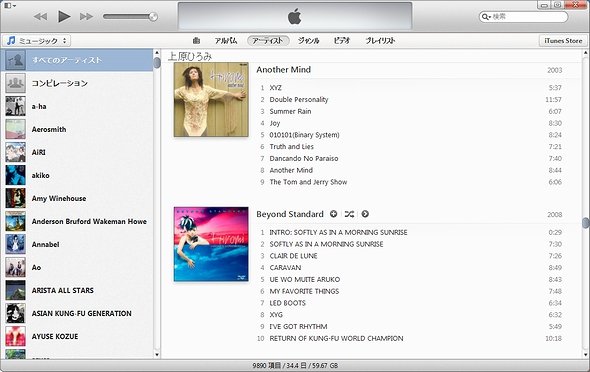Viewport: 590px width, 372px height.
Task: Select AIRI in the artist list
Action: (x=77, y=152)
